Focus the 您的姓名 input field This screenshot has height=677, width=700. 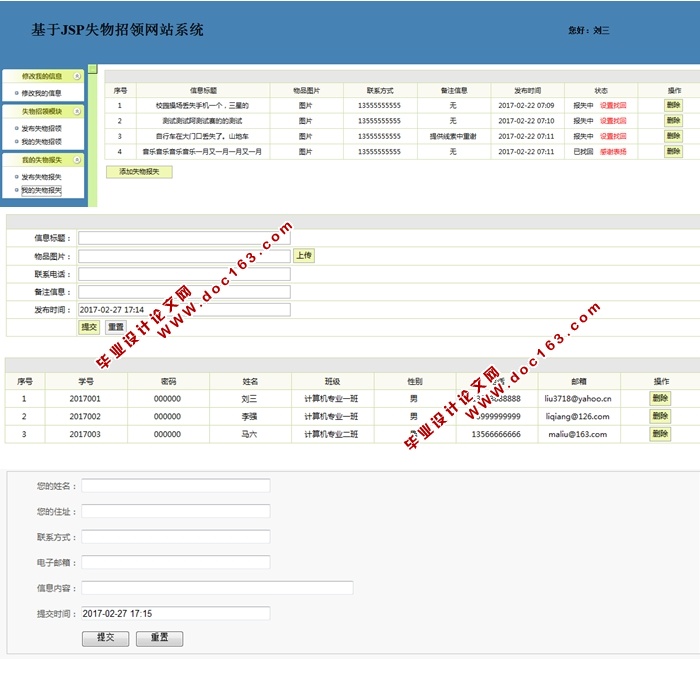point(176,486)
